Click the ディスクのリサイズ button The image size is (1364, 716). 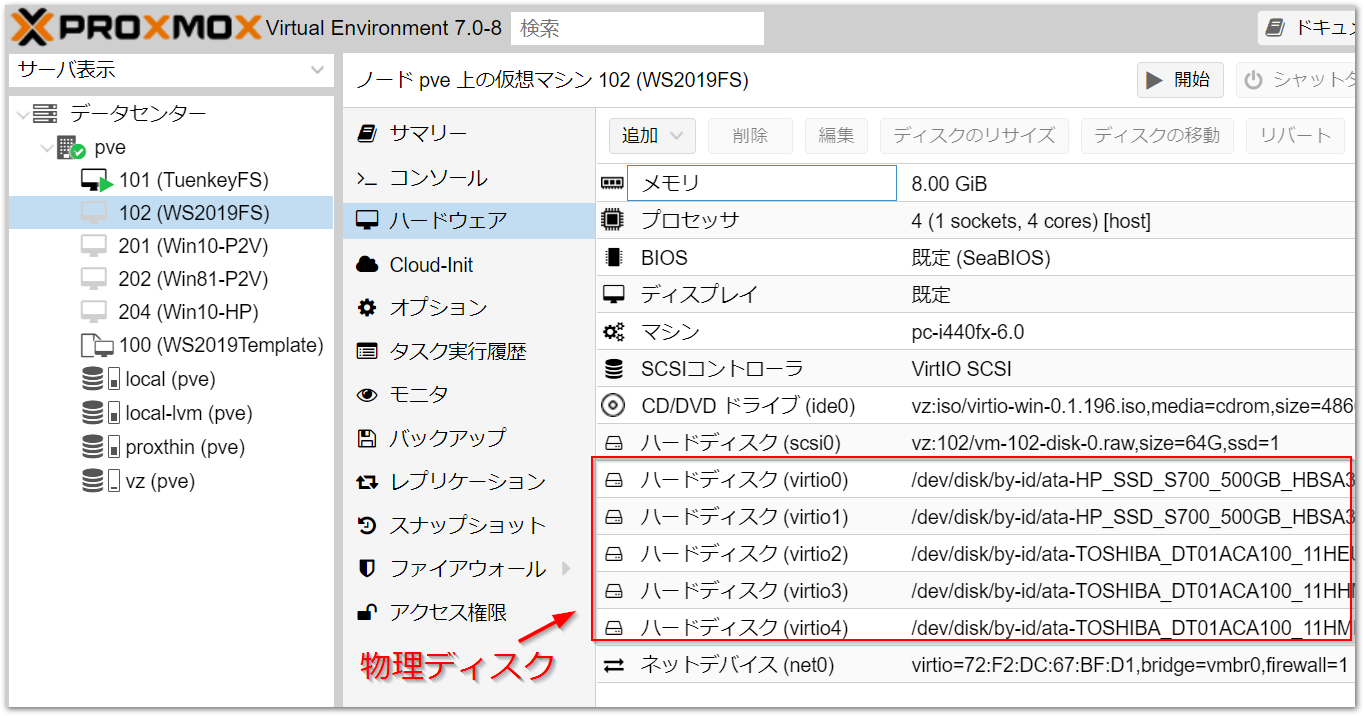tap(974, 136)
